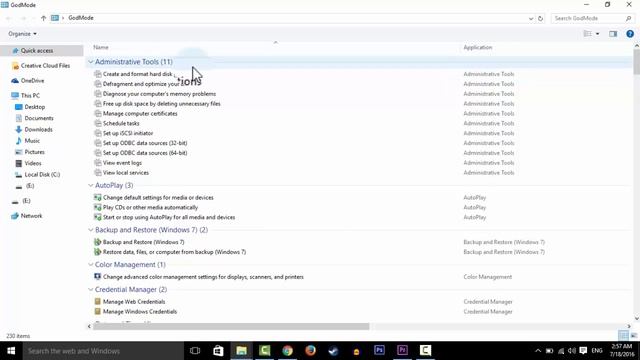Open the address bar history dropdown arrow
The width and height of the screenshot is (640, 360).
(531, 18)
